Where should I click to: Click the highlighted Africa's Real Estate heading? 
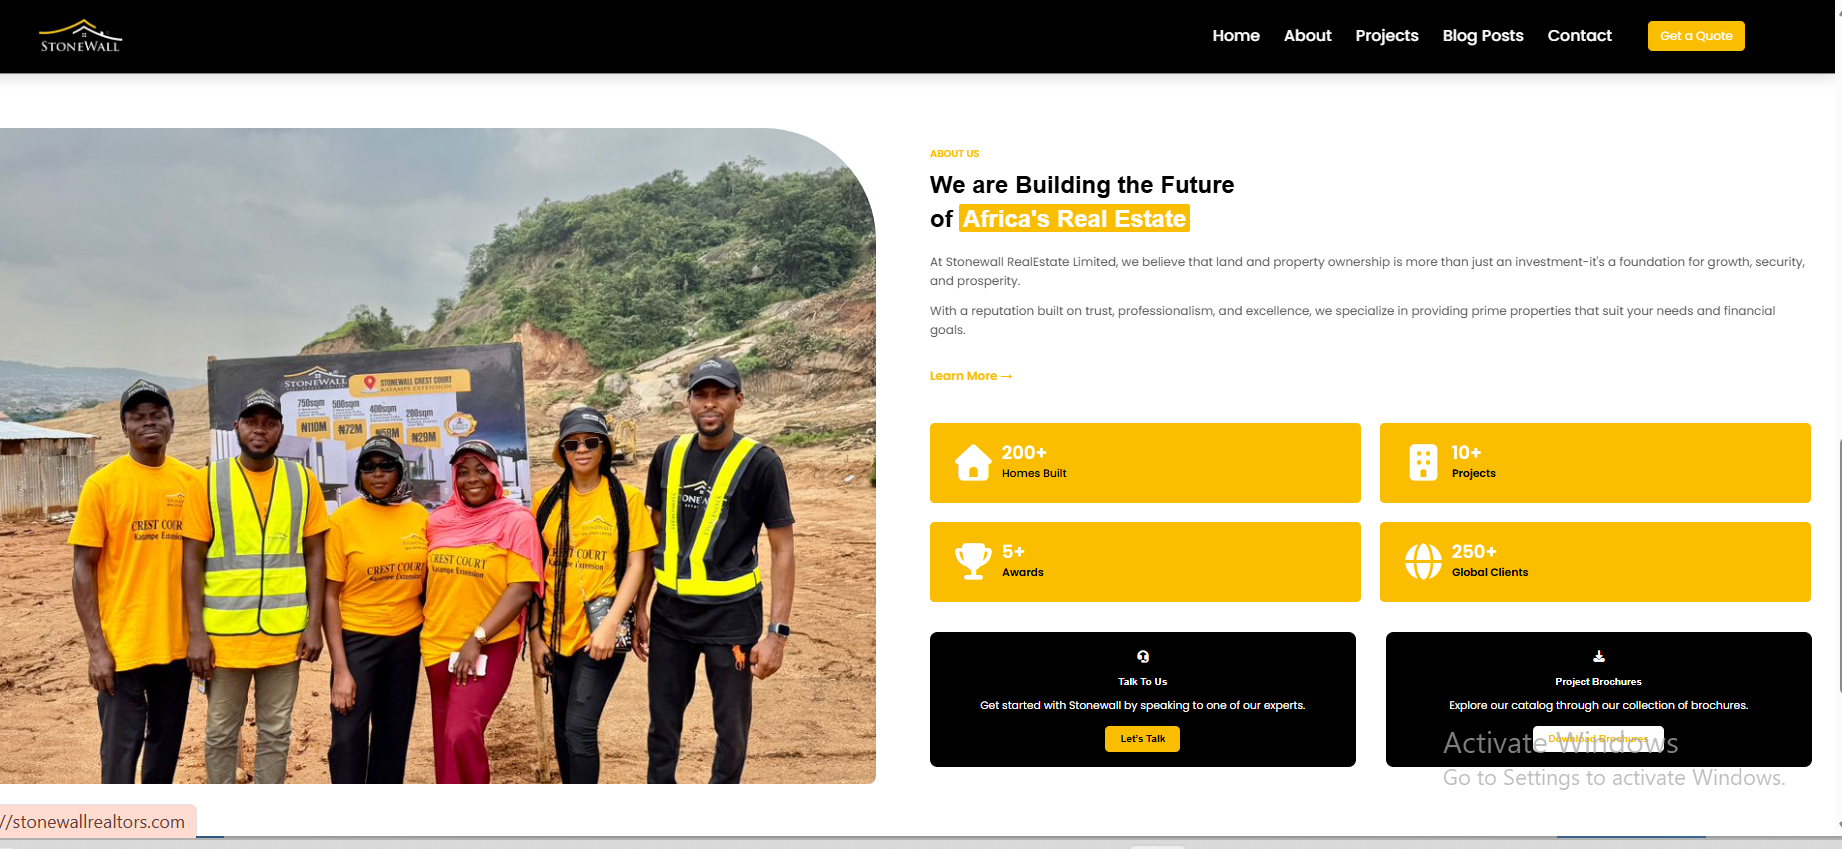(1074, 219)
